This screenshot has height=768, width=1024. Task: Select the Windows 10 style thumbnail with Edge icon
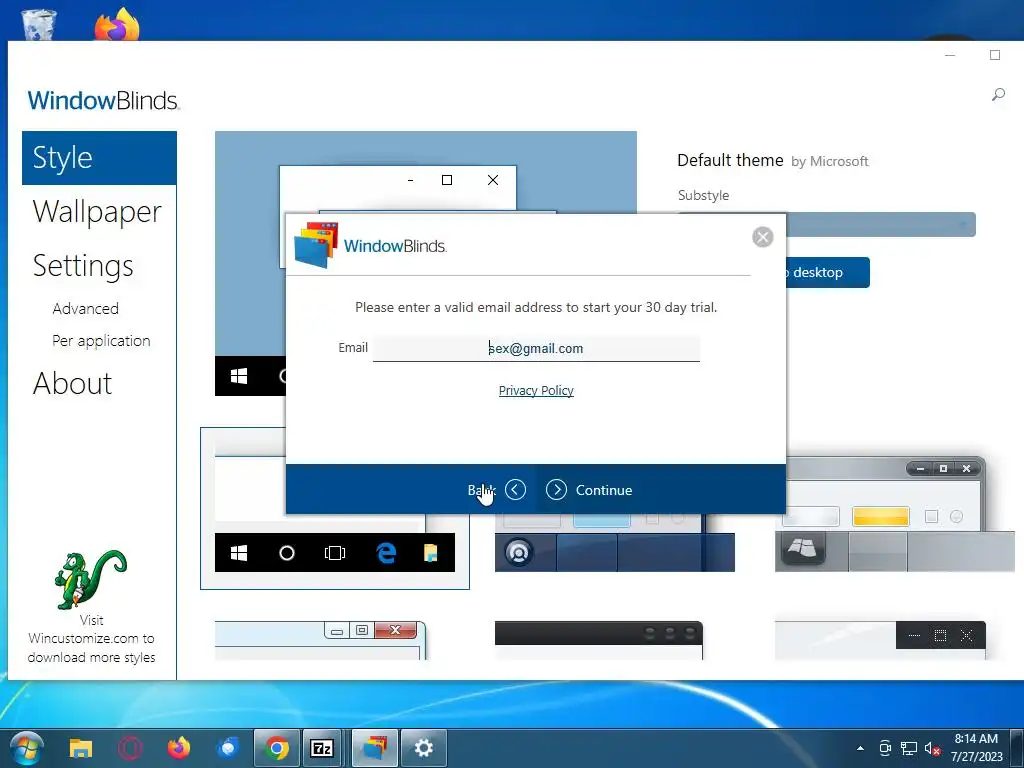(334, 508)
